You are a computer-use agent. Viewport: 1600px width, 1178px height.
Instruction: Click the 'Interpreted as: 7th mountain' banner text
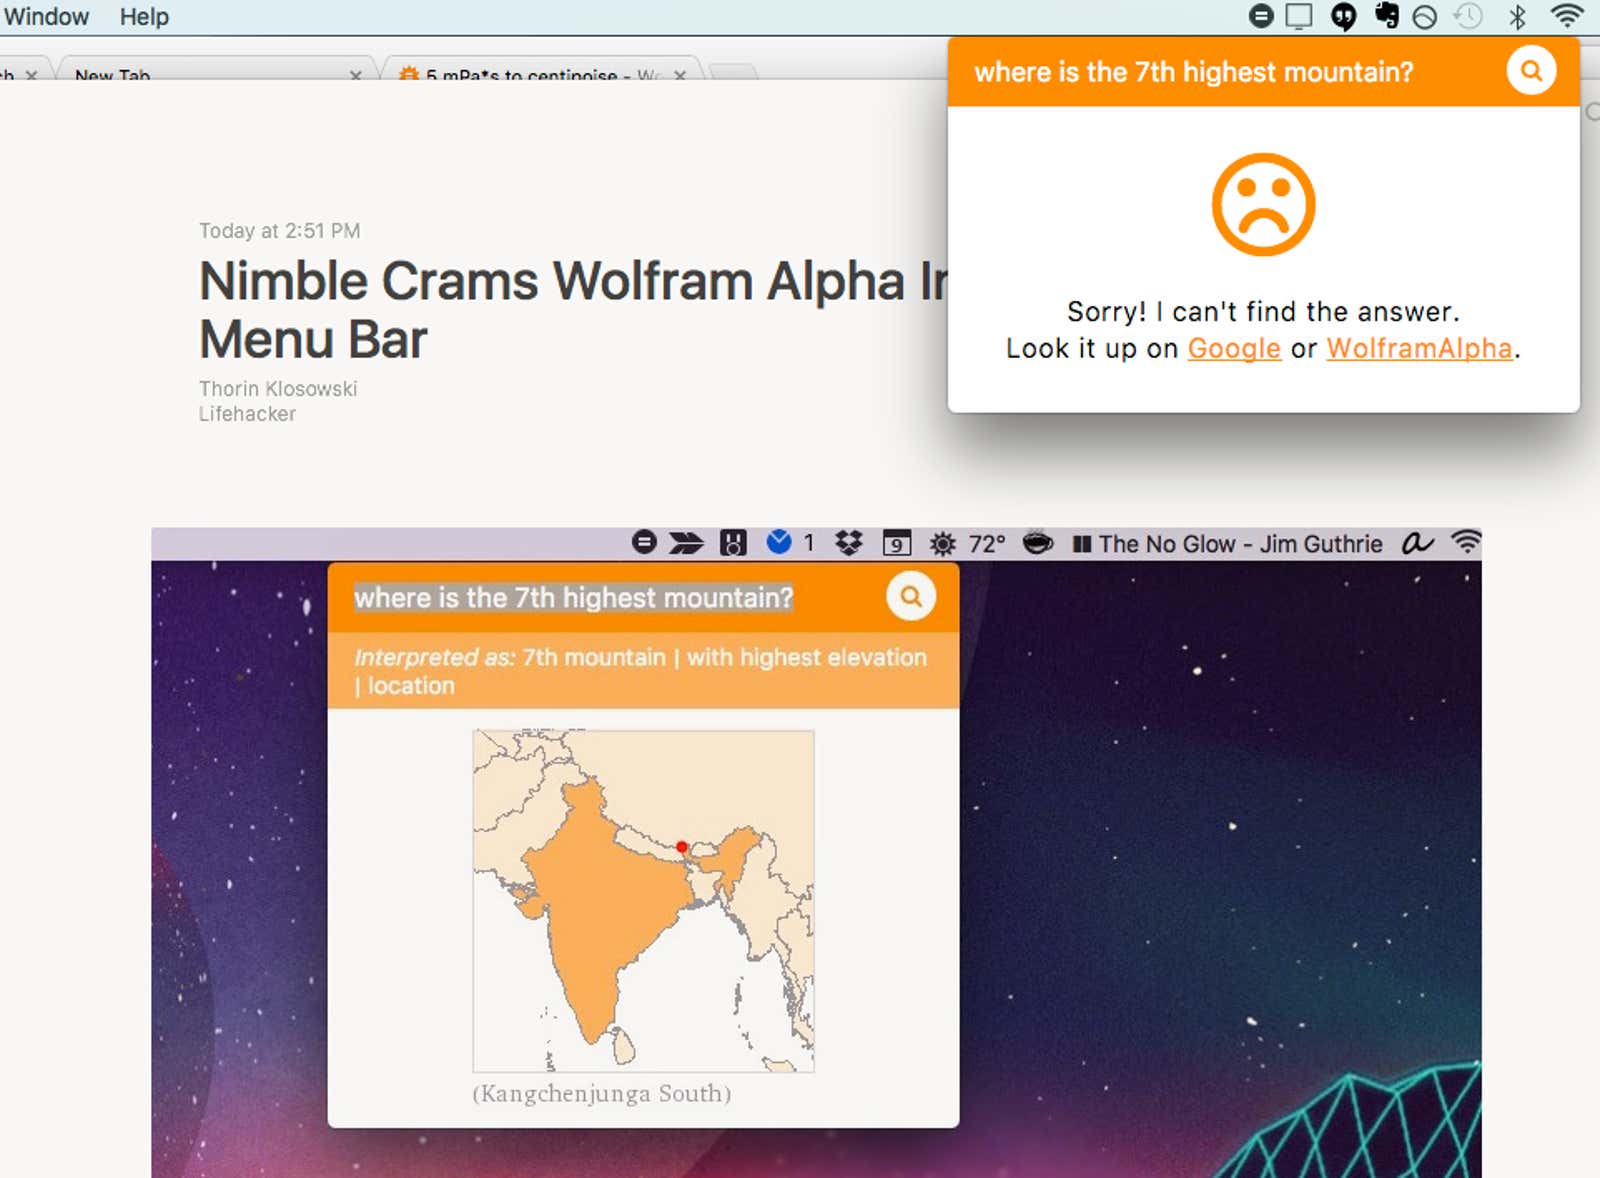[640, 671]
